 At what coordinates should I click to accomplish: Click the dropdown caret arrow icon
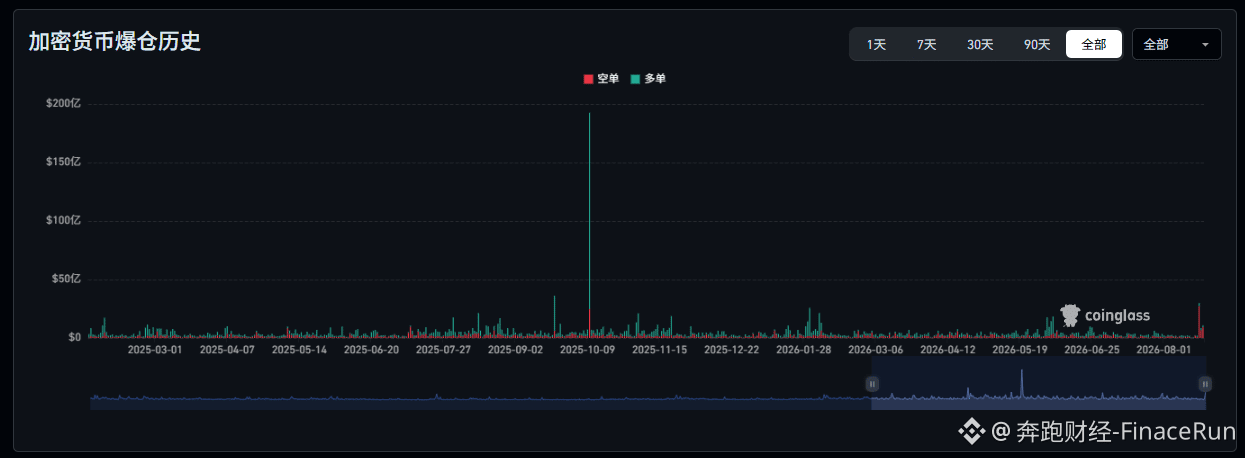point(1205,45)
